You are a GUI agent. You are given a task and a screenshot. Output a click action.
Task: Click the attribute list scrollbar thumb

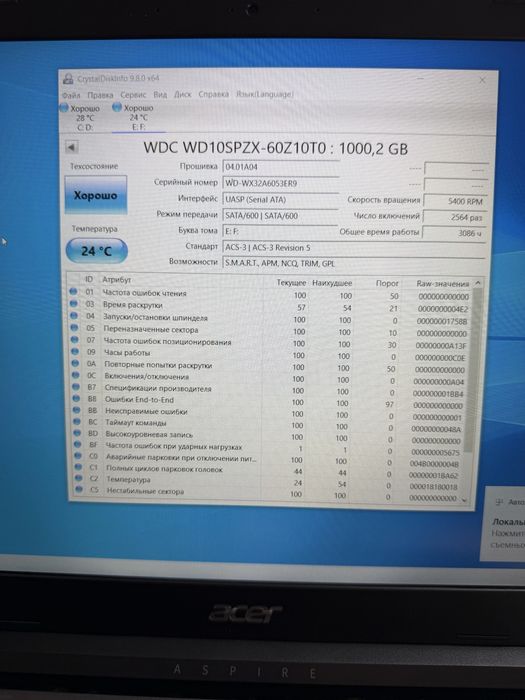(473, 371)
